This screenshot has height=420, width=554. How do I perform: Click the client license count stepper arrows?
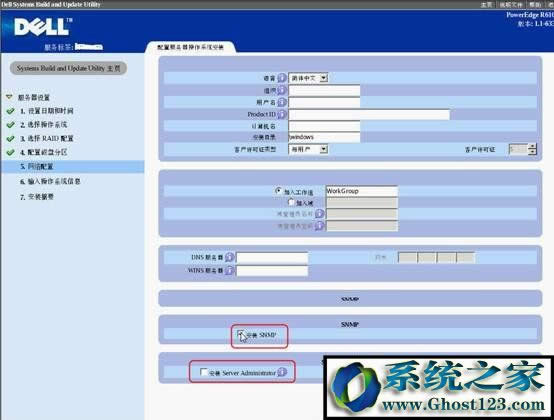click(x=532, y=149)
